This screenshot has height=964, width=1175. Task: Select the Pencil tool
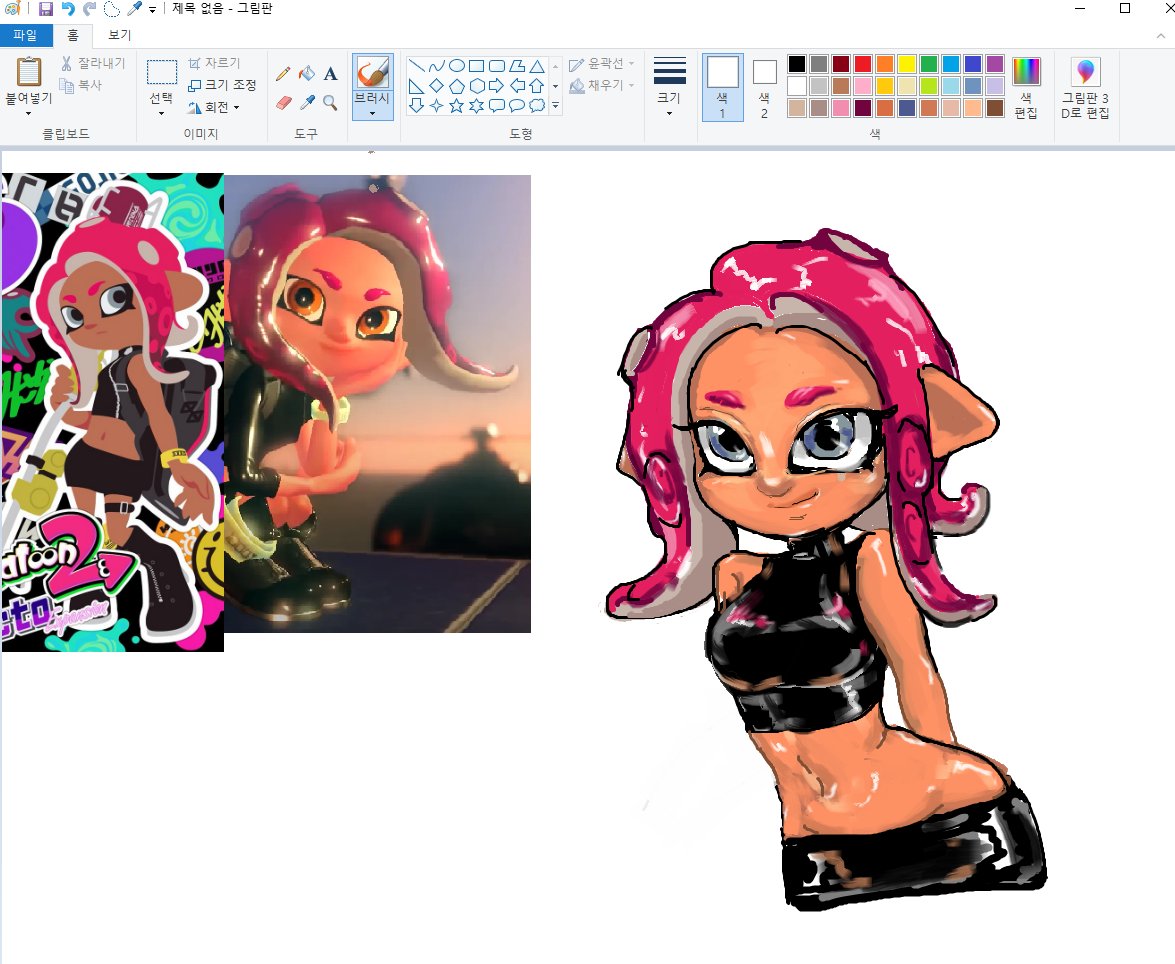[283, 73]
